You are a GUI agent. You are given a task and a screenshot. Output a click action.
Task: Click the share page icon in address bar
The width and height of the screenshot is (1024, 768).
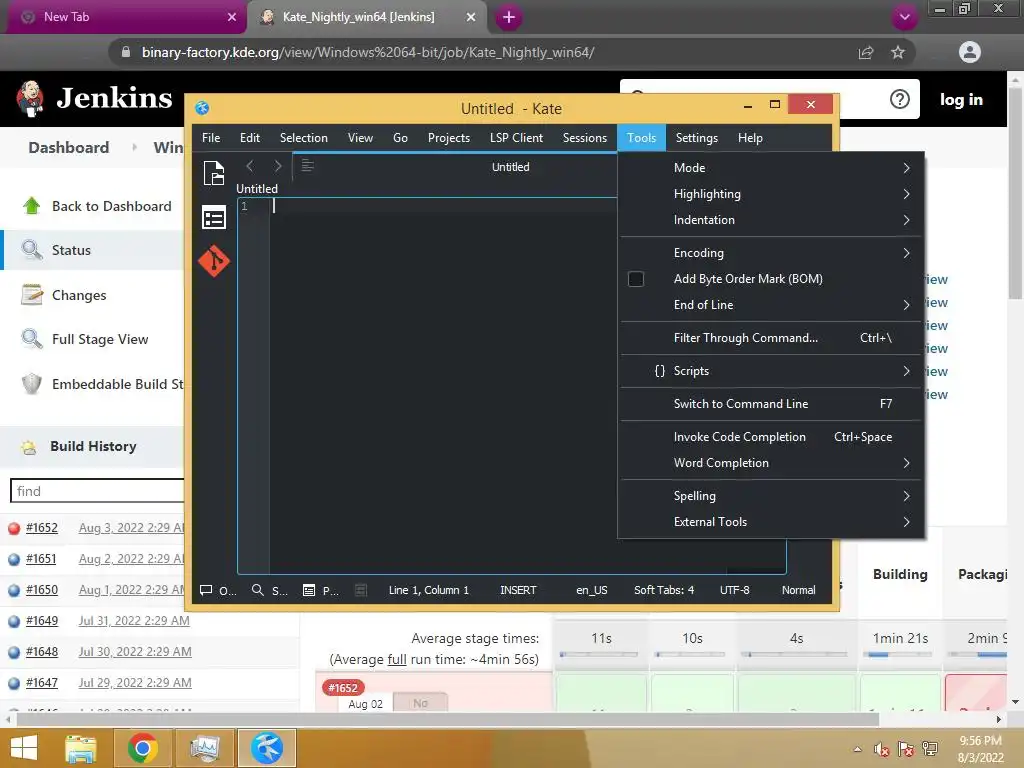[866, 52]
